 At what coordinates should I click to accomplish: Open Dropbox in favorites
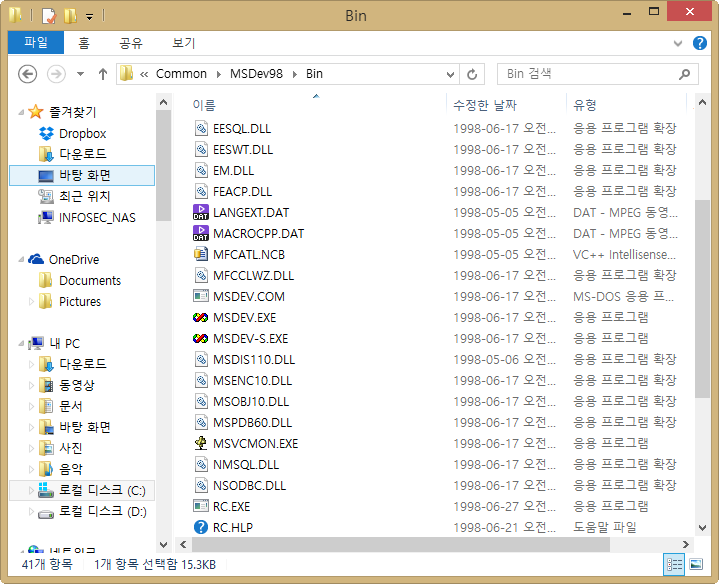[x=83, y=133]
